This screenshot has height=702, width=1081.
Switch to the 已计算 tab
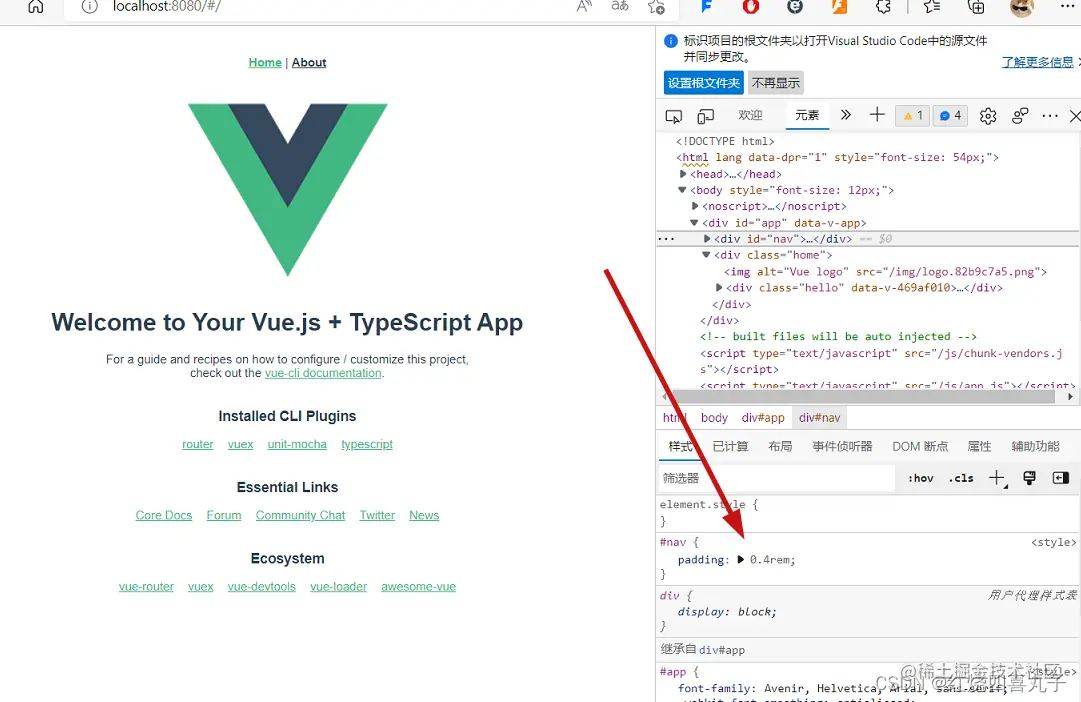[x=730, y=446]
